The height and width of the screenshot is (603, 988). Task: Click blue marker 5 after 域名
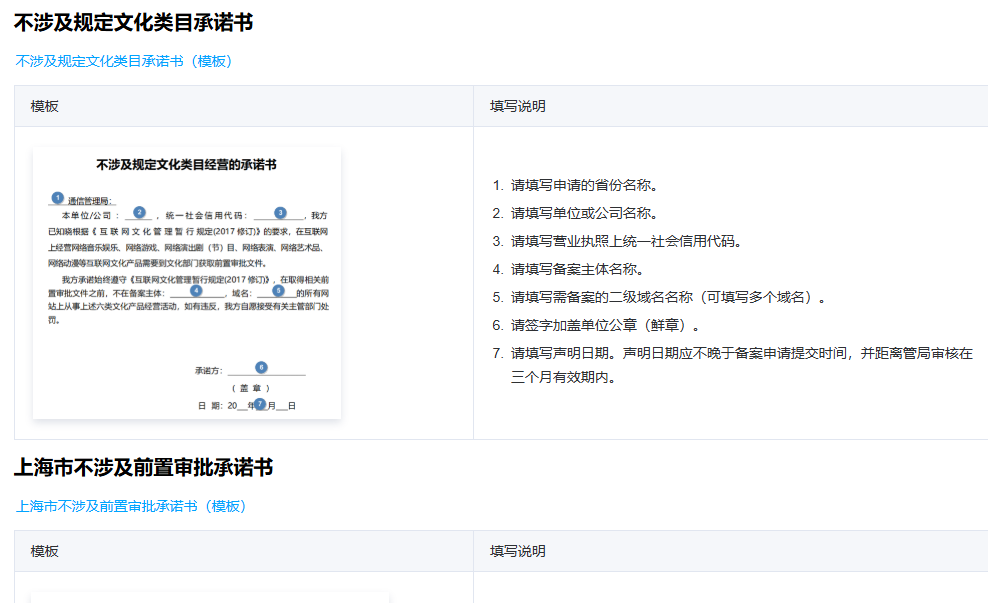pyautogui.click(x=278, y=290)
